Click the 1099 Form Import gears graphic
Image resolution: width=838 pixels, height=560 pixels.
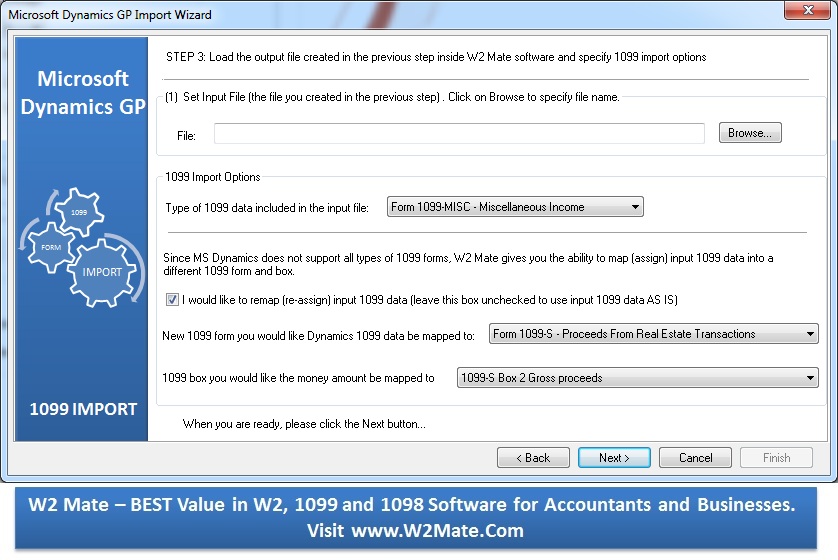coord(81,247)
